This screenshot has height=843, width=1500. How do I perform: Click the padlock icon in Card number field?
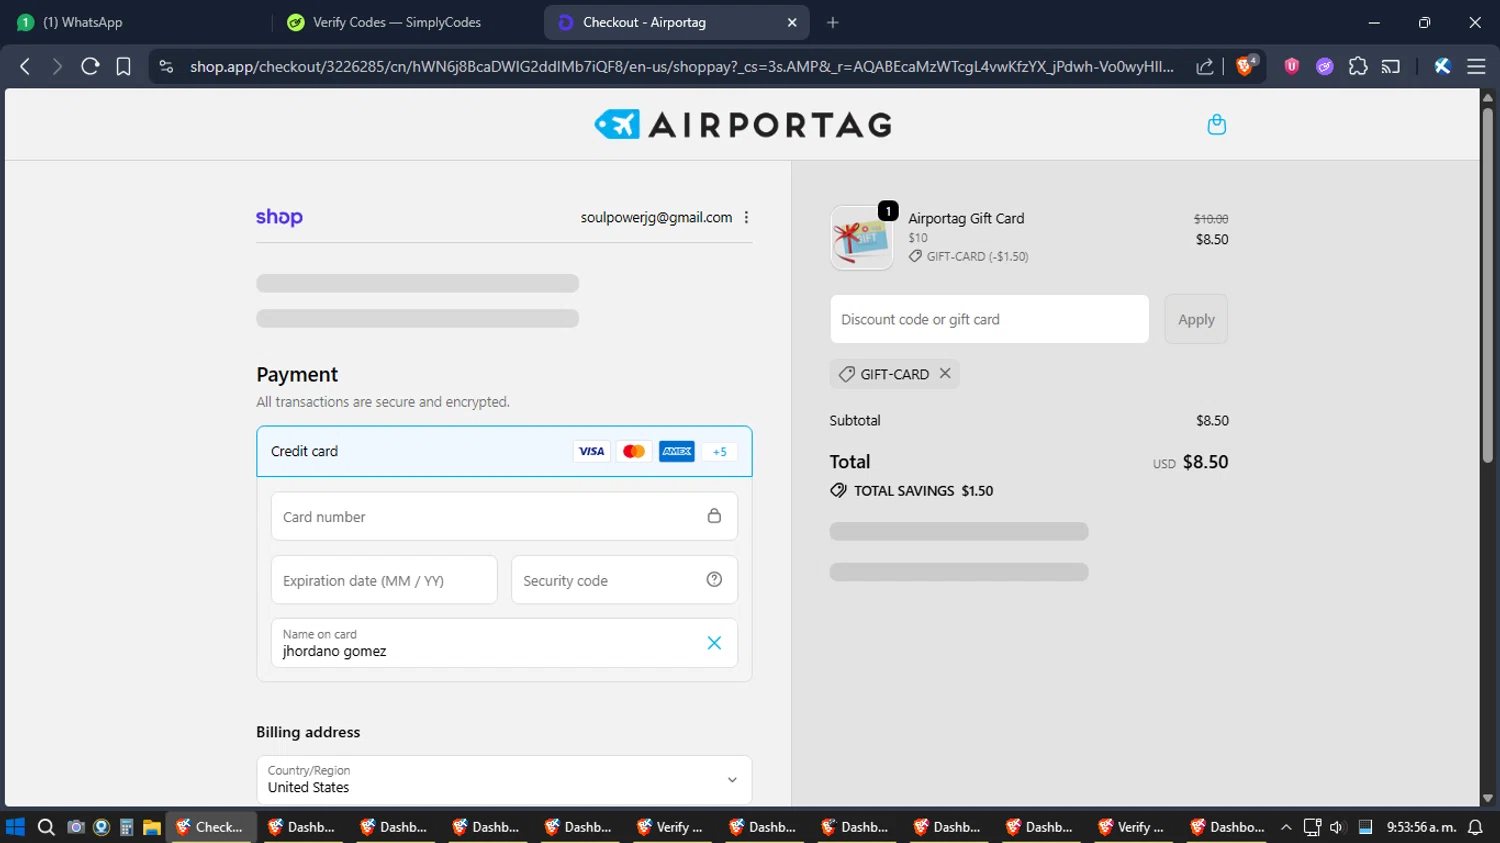pyautogui.click(x=714, y=516)
